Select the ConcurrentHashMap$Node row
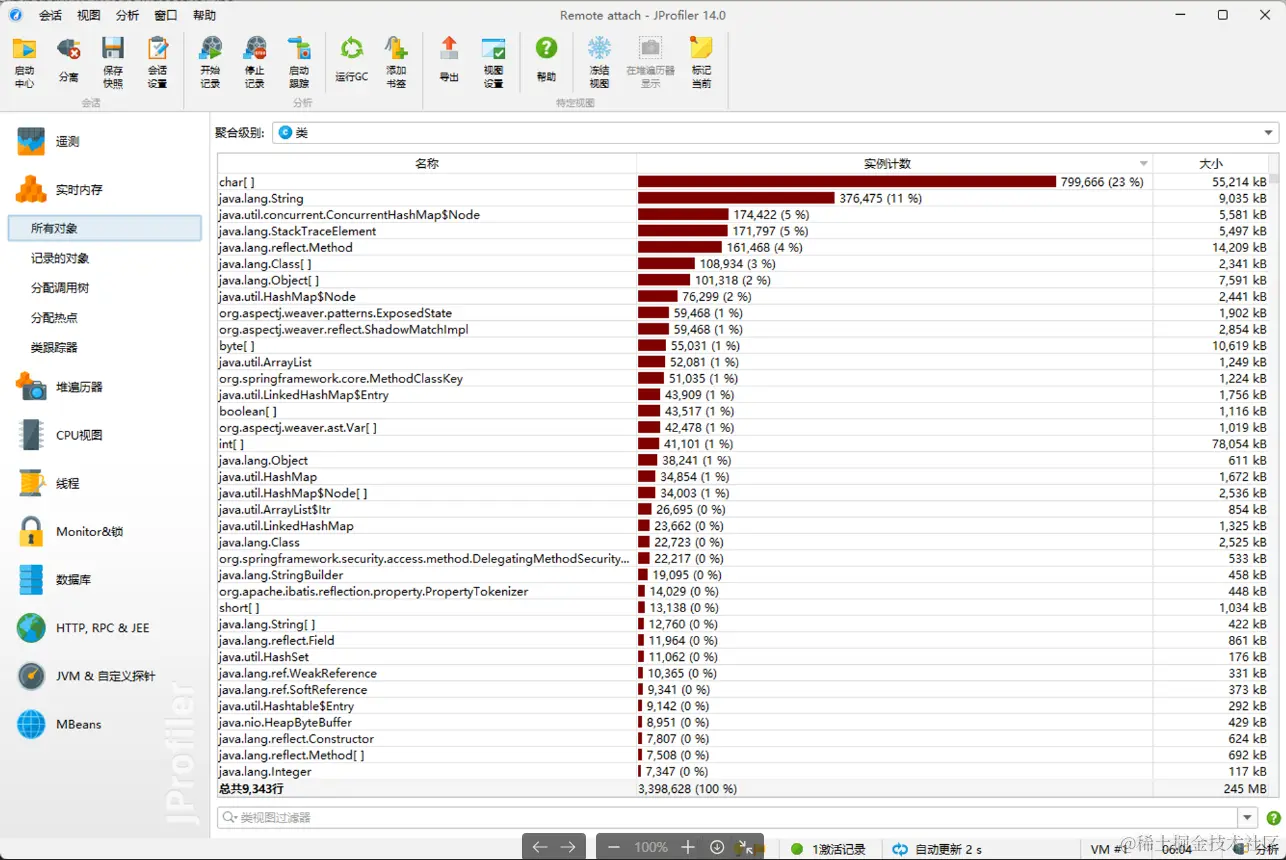Screen dimensions: 1286x860 742,214
